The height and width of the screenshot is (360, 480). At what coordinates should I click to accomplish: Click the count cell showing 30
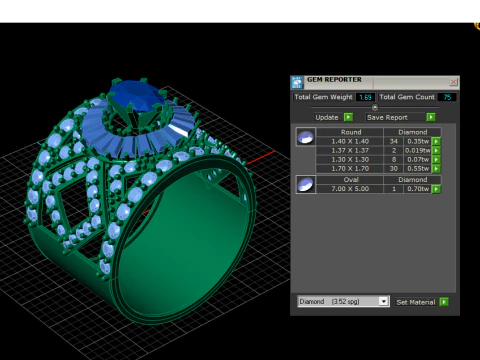pyautogui.click(x=394, y=169)
